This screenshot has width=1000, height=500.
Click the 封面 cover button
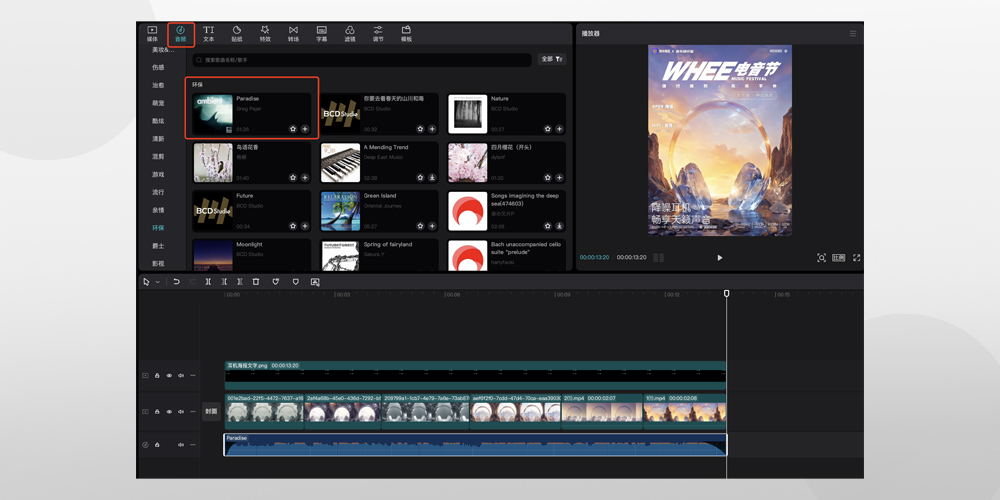211,411
